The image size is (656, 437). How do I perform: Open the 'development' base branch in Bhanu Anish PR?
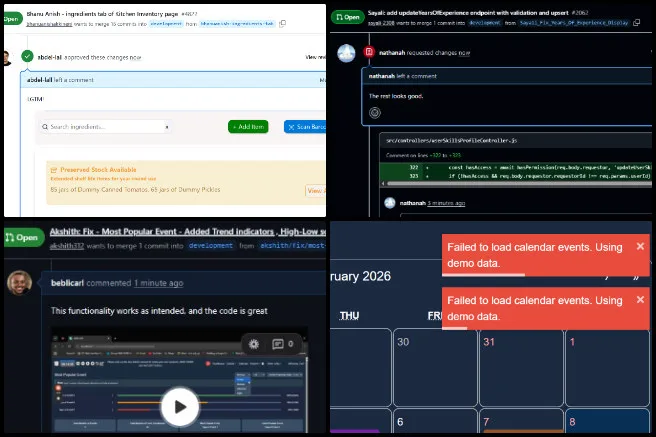click(x=166, y=24)
